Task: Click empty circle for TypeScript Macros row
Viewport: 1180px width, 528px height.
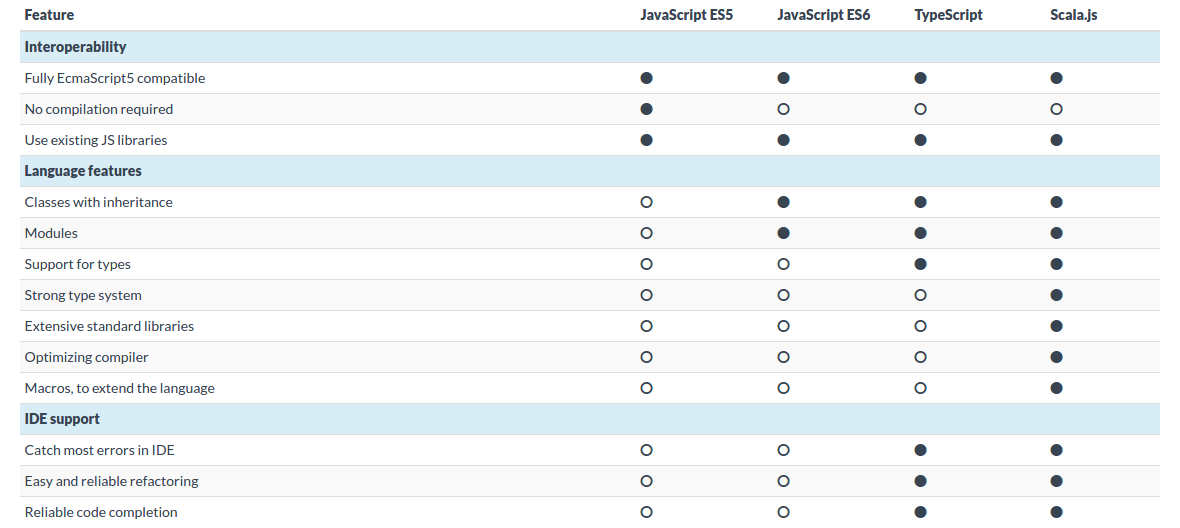Action: [x=920, y=388]
